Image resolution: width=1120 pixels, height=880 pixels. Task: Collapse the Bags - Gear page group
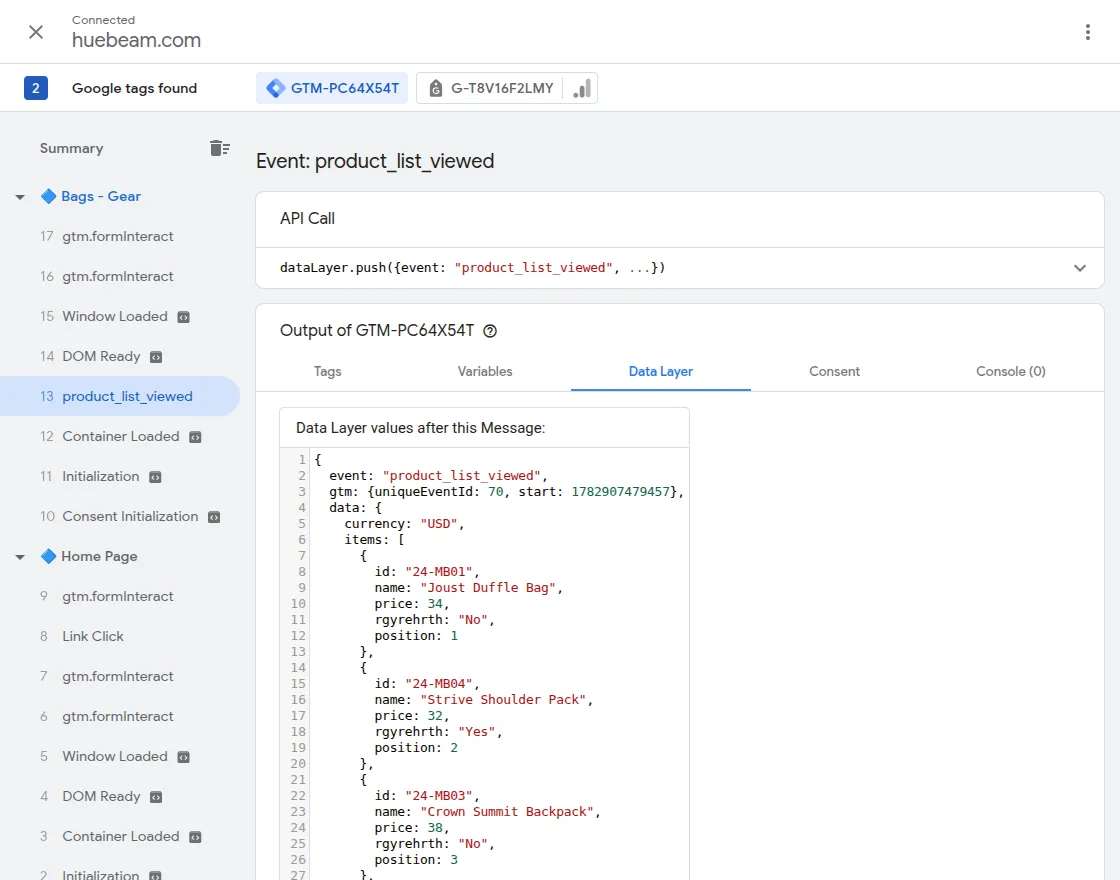coord(20,196)
